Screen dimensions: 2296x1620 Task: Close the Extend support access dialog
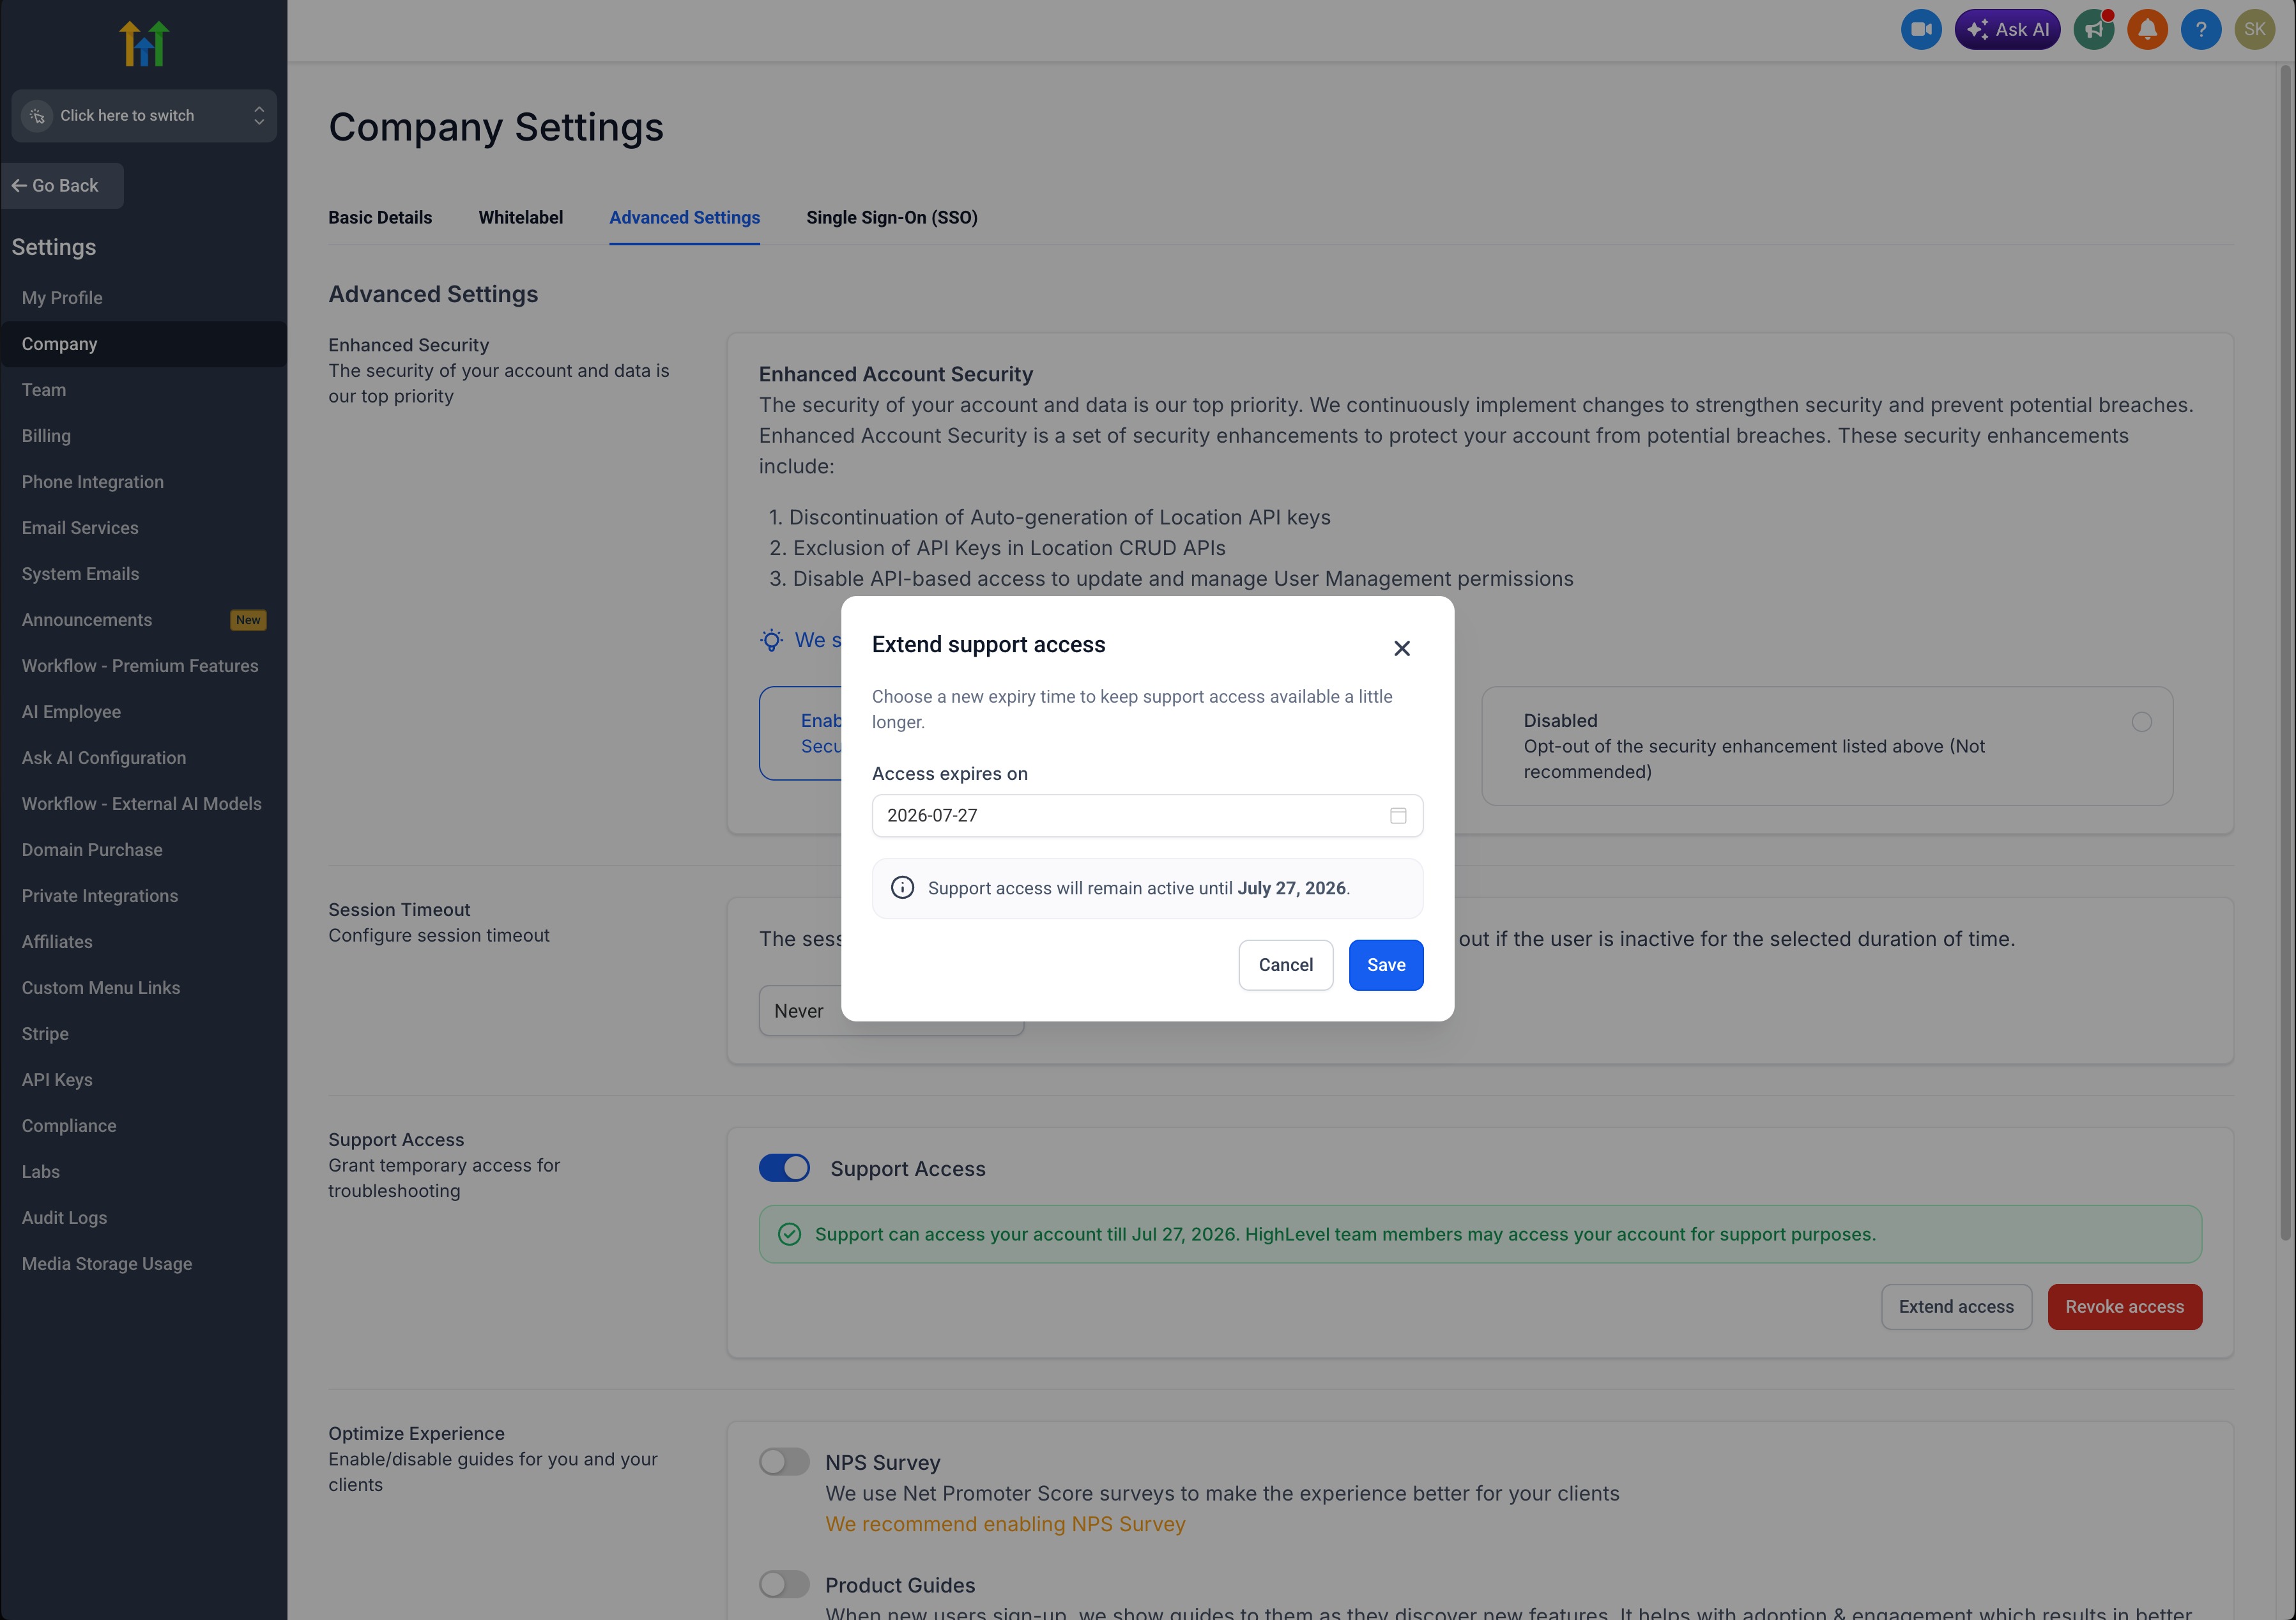pos(1401,648)
